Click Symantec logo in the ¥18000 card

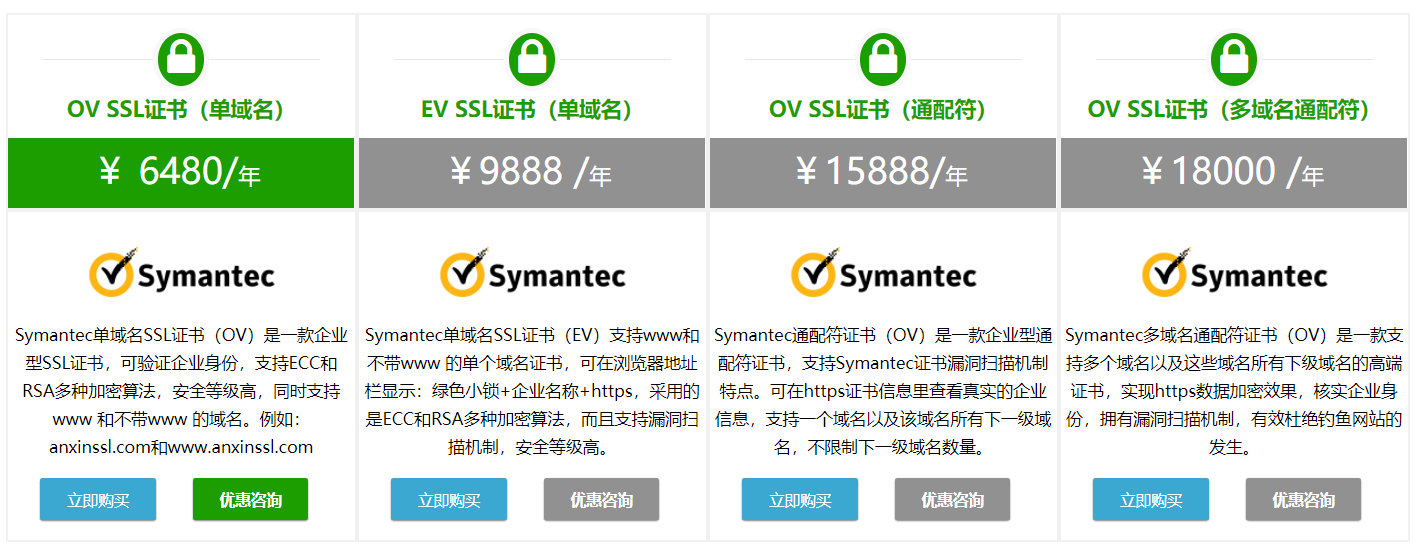(1234, 273)
